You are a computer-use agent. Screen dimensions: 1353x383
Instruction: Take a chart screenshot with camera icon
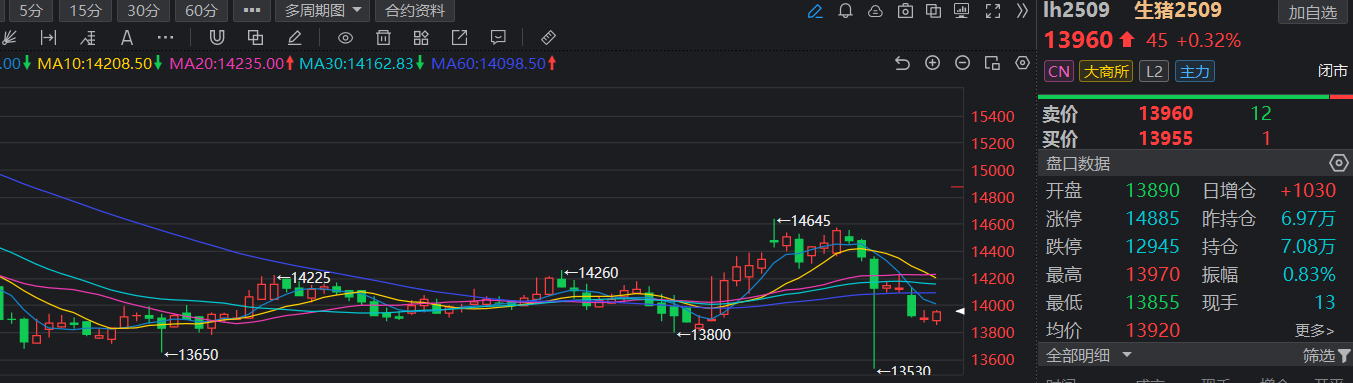pos(905,11)
